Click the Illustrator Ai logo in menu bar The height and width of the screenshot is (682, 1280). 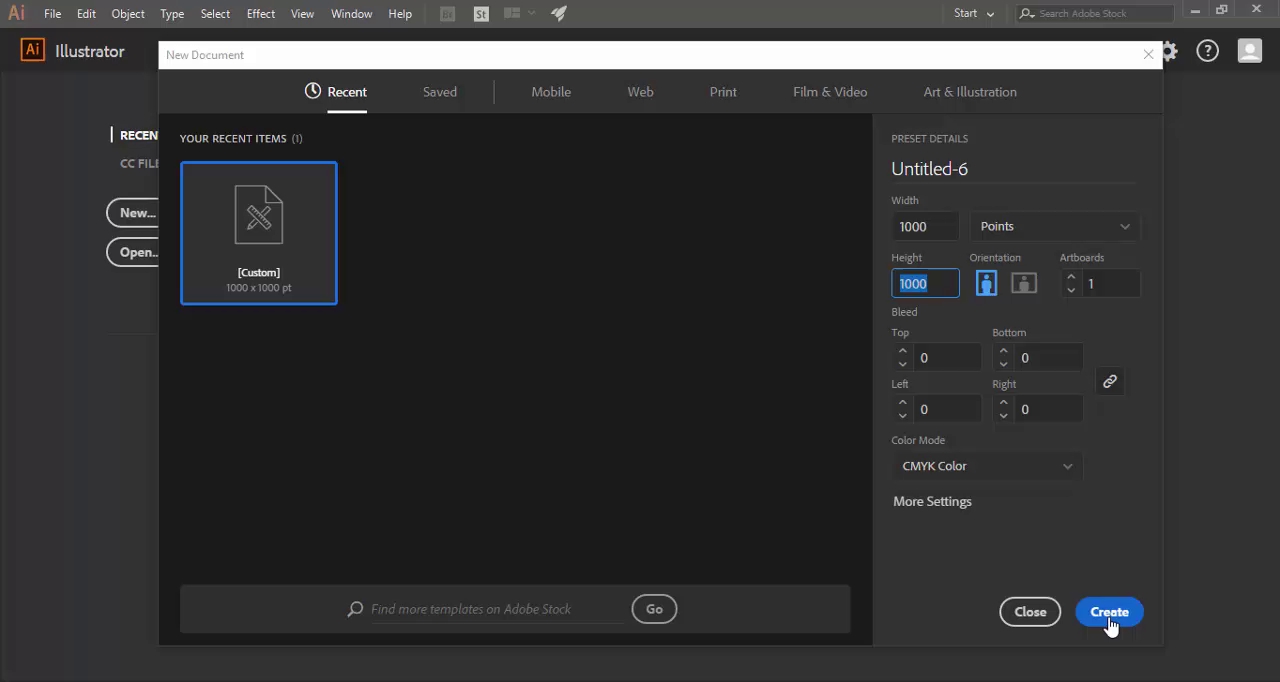click(16, 14)
